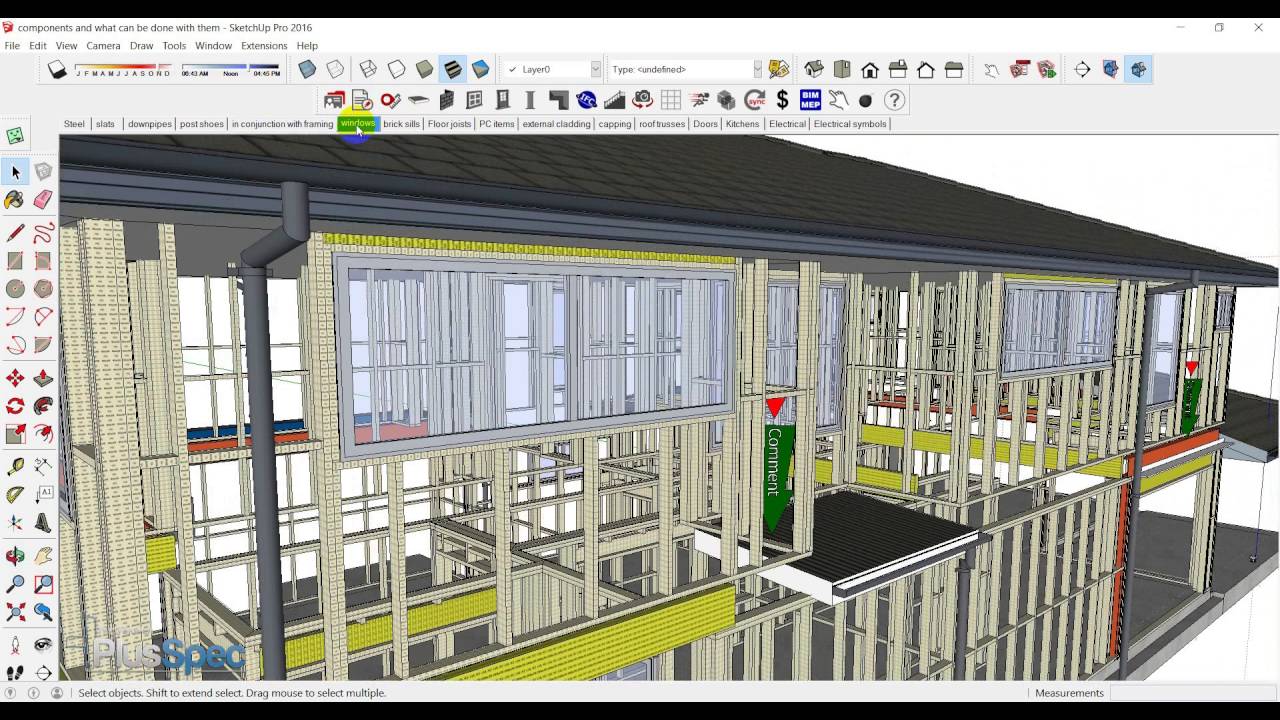Select the Move tool

click(x=15, y=378)
